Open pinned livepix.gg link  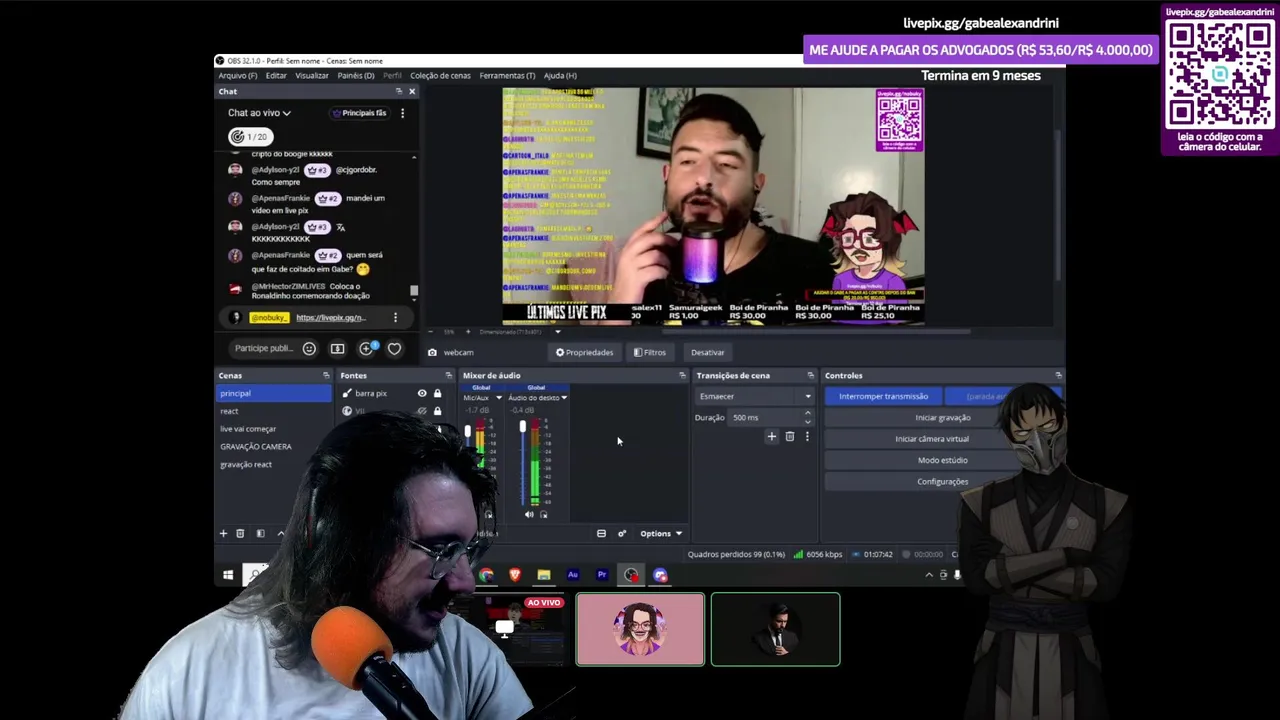(331, 318)
